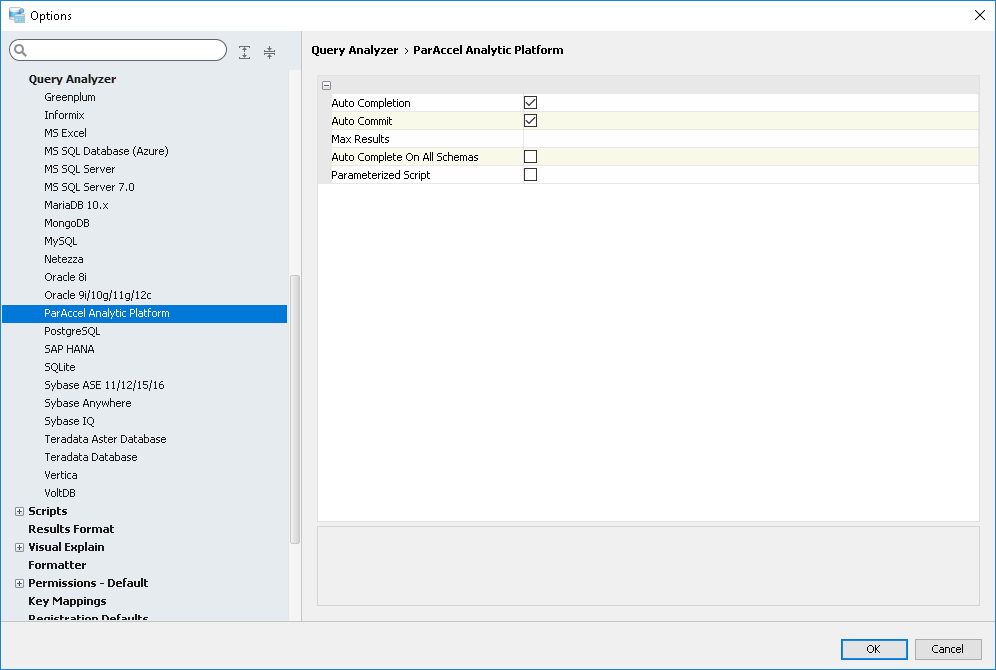Select PostgreSQL in the options tree

72,331
